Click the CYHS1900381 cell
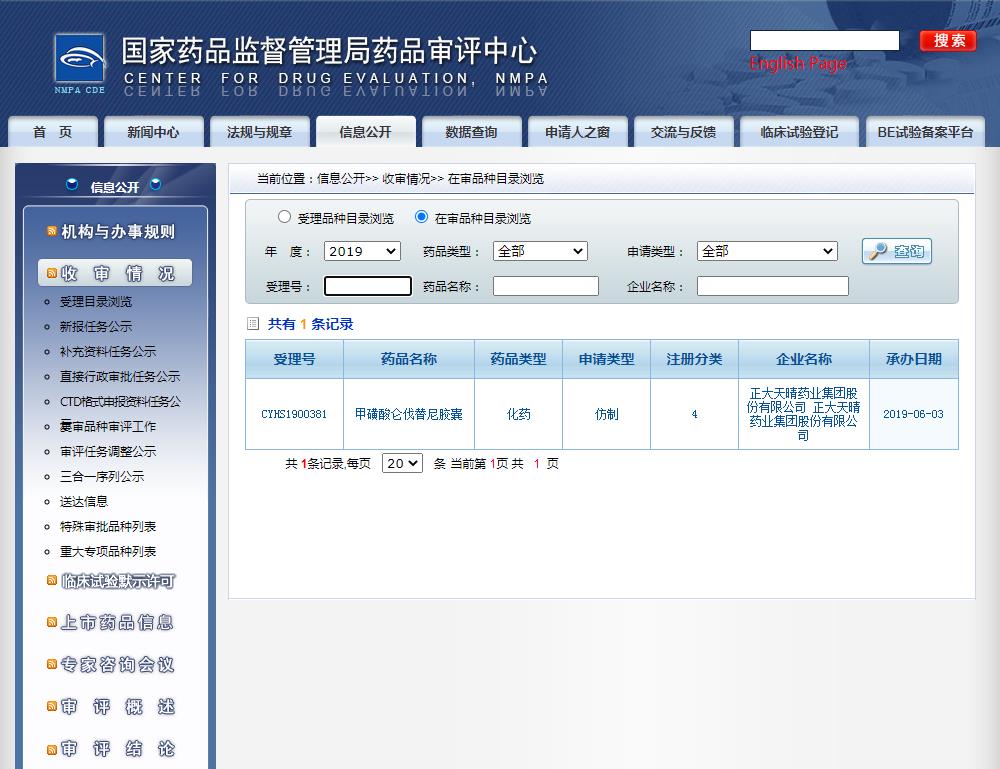 click(294, 414)
